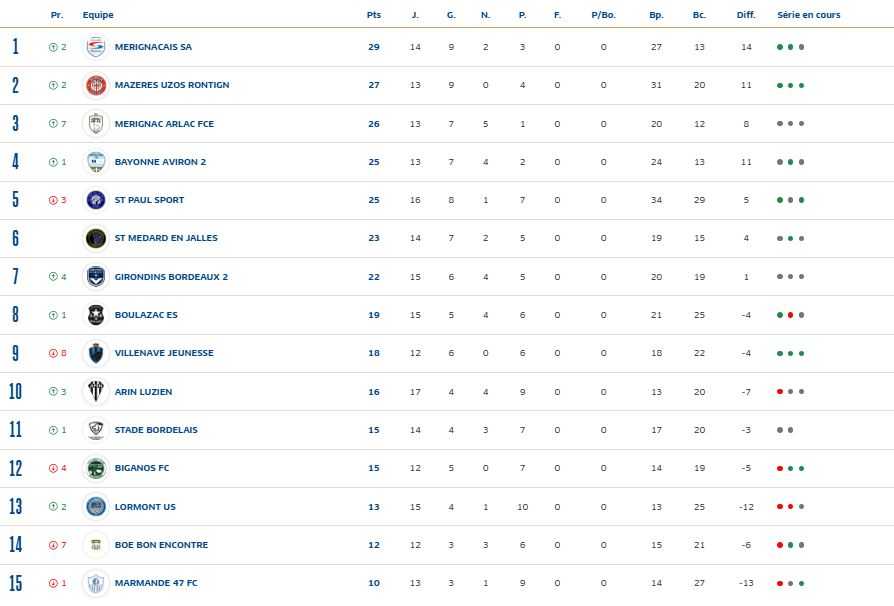Click the Biganos FC club crest
The height and width of the screenshot is (606, 894).
tap(96, 468)
